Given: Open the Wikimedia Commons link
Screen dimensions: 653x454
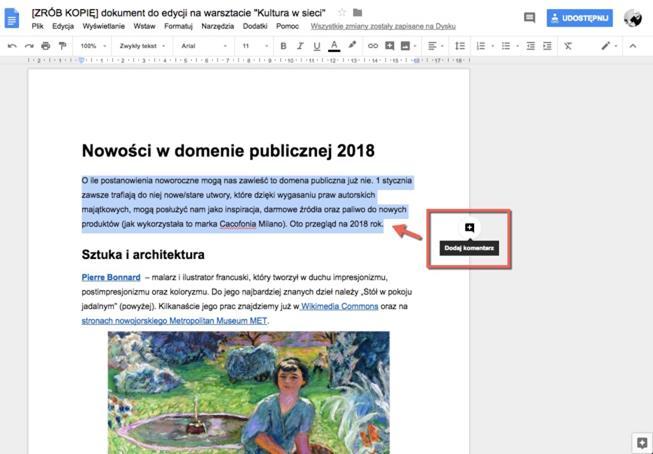Looking at the screenshot, I should [339, 306].
